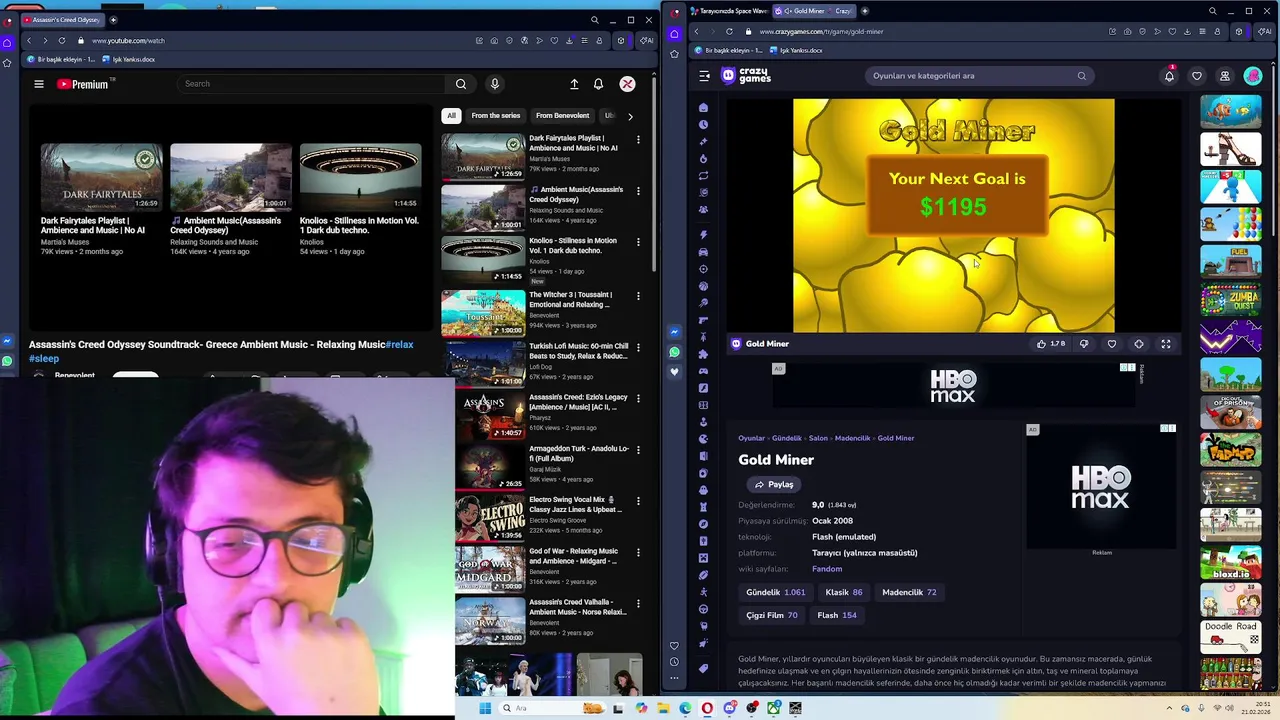Click the #relax hashtag link
The width and height of the screenshot is (1280, 720).
pos(399,345)
